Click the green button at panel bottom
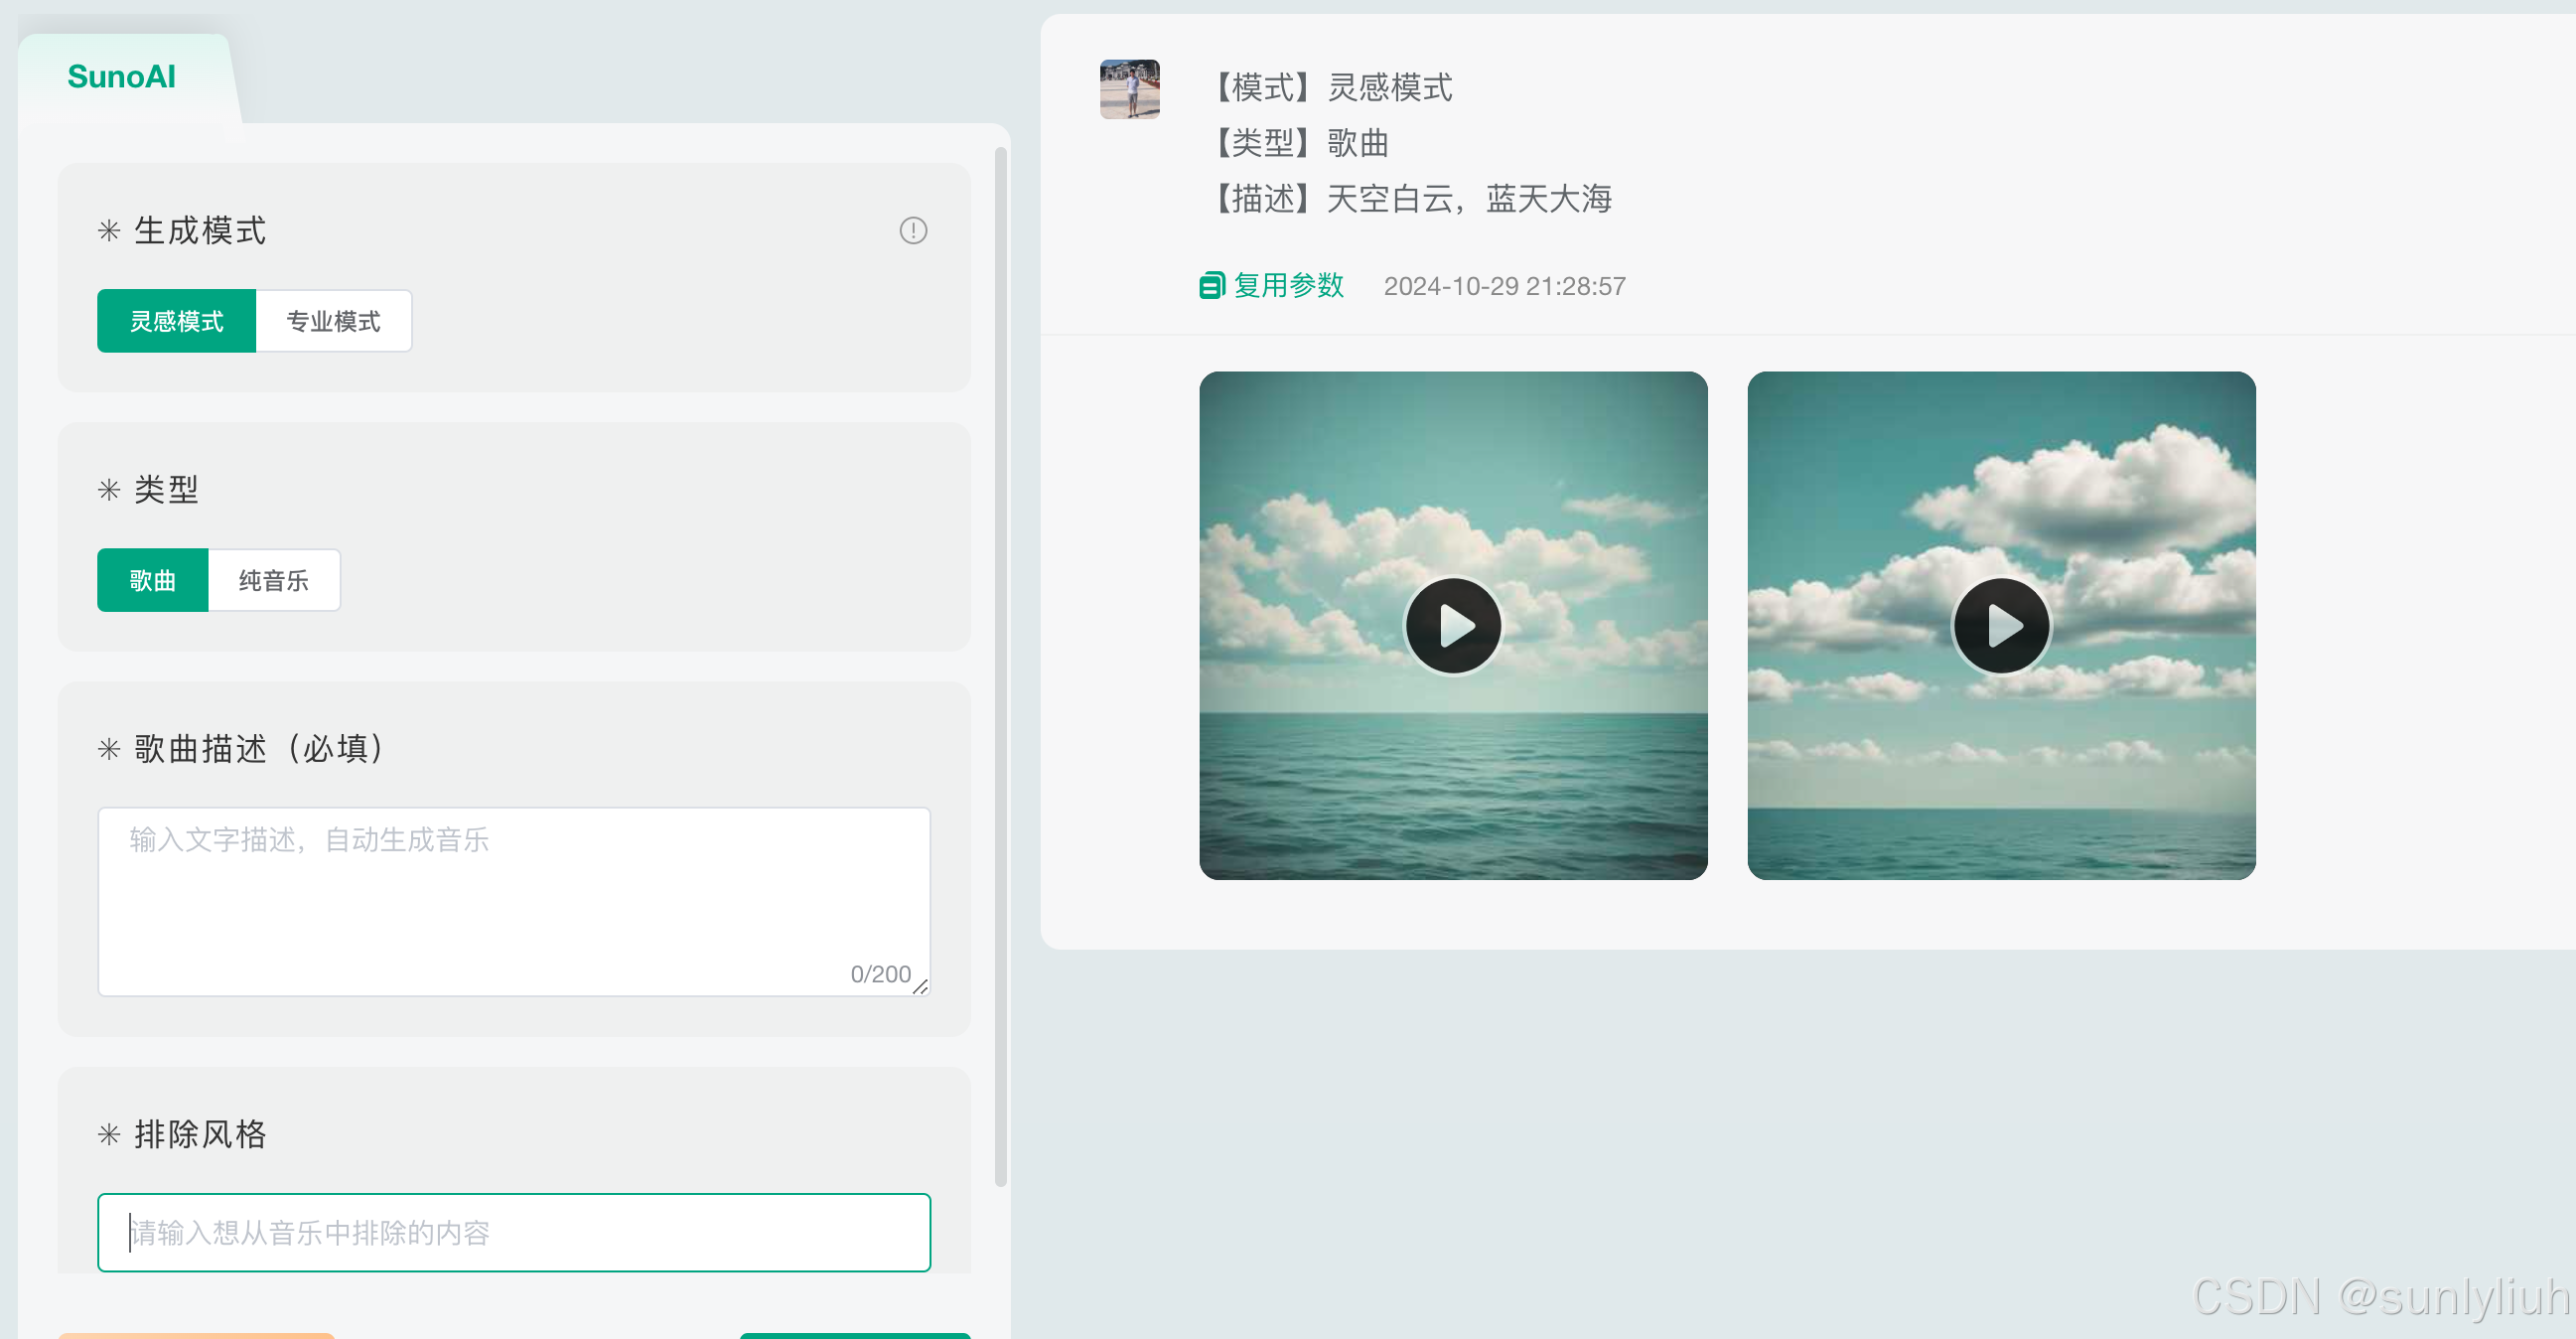The image size is (2576, 1339). (x=854, y=1335)
